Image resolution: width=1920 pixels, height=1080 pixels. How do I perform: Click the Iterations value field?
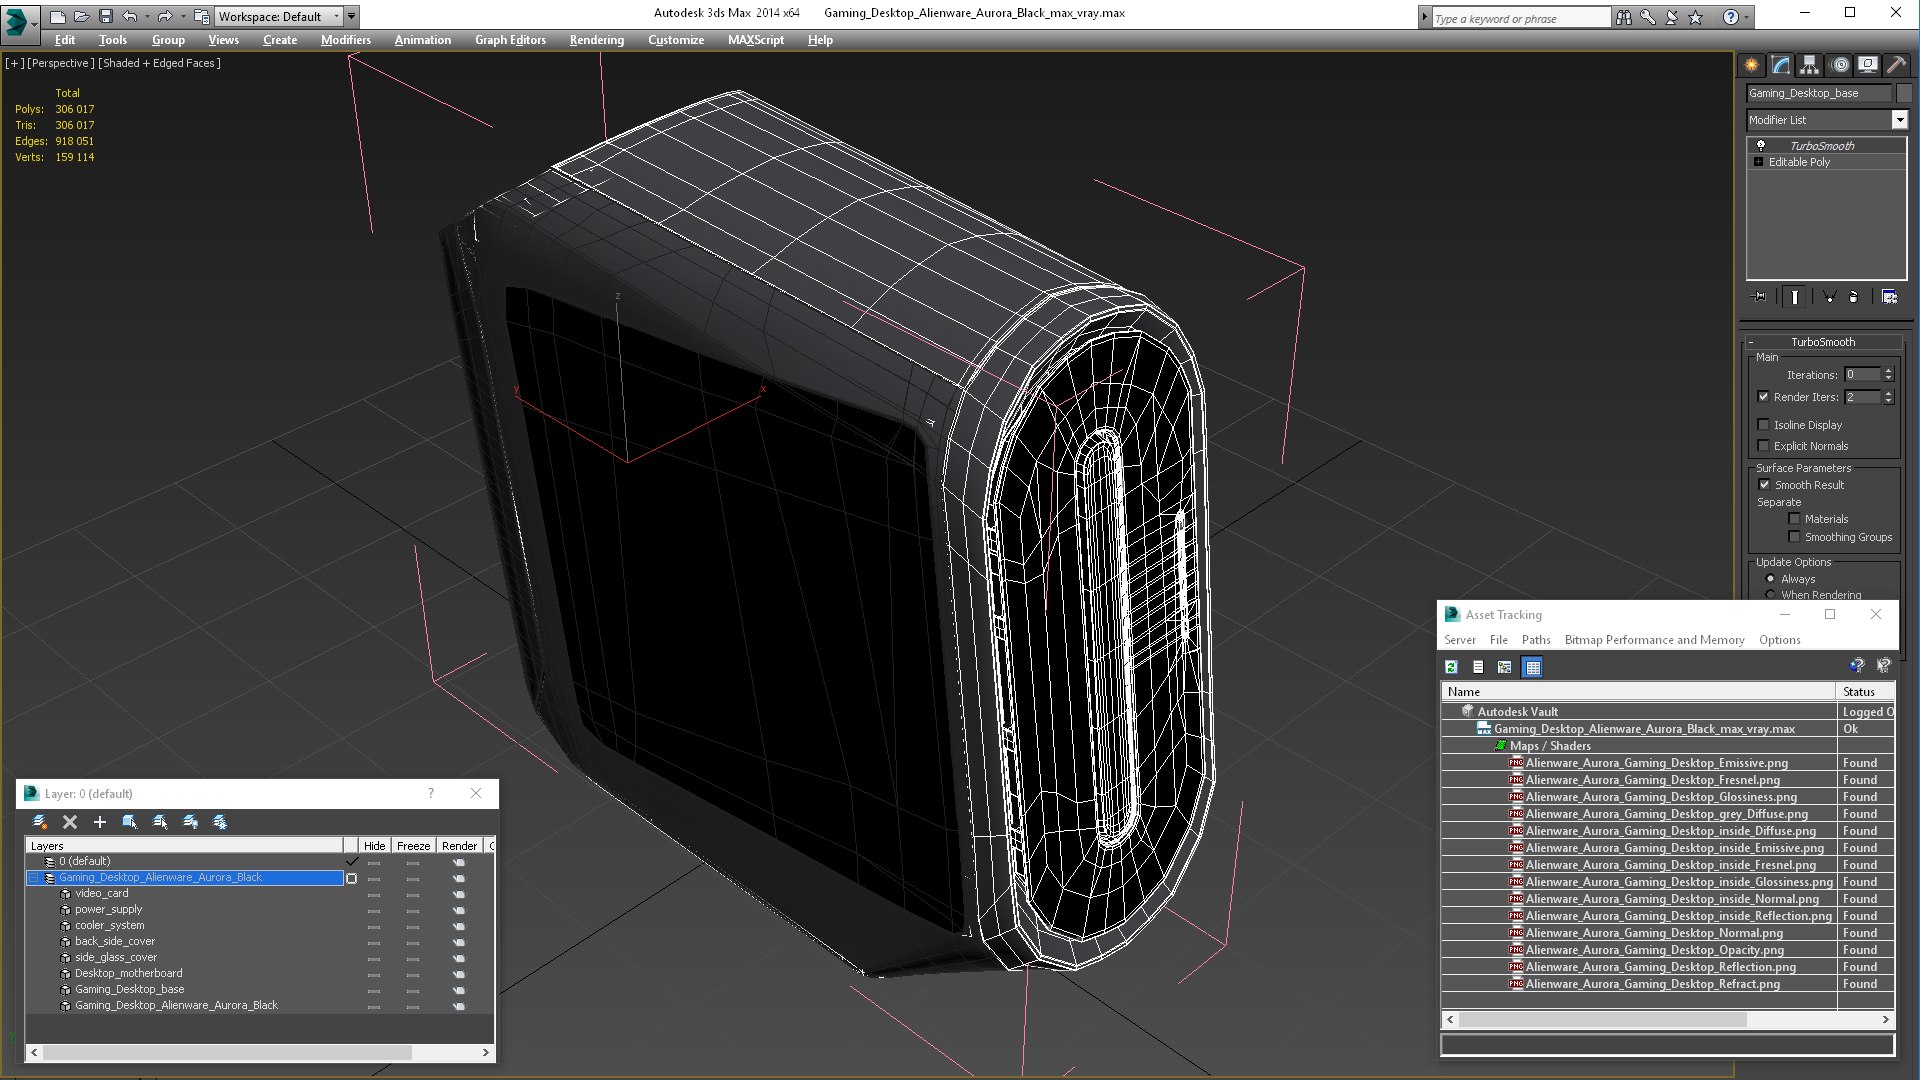(x=1861, y=375)
